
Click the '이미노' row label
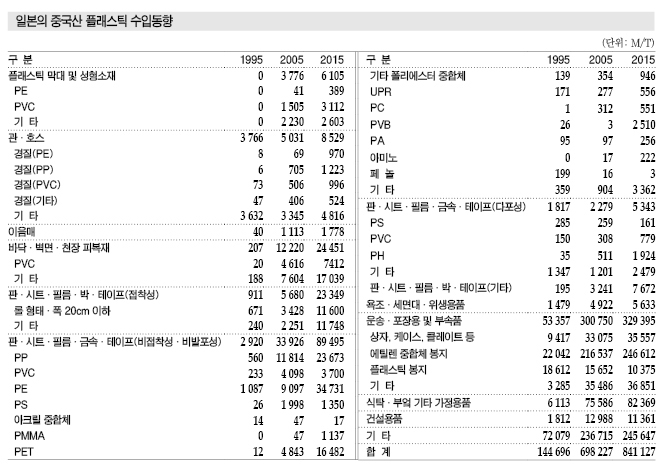[384, 157]
